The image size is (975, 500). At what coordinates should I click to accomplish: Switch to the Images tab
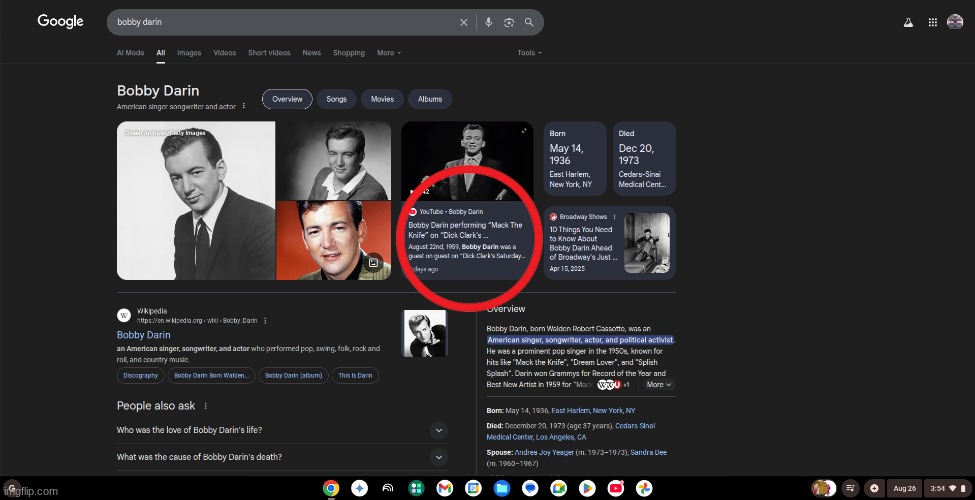(x=189, y=53)
